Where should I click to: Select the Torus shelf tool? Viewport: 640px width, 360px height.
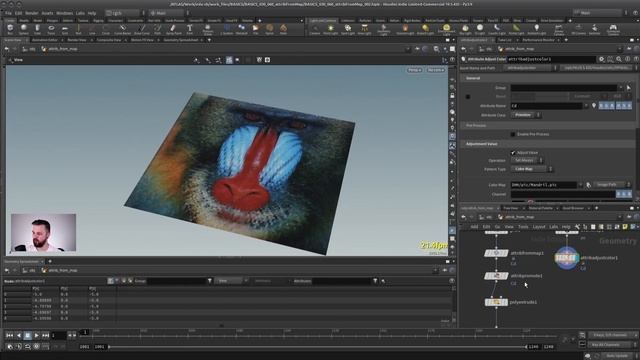pos(51,29)
